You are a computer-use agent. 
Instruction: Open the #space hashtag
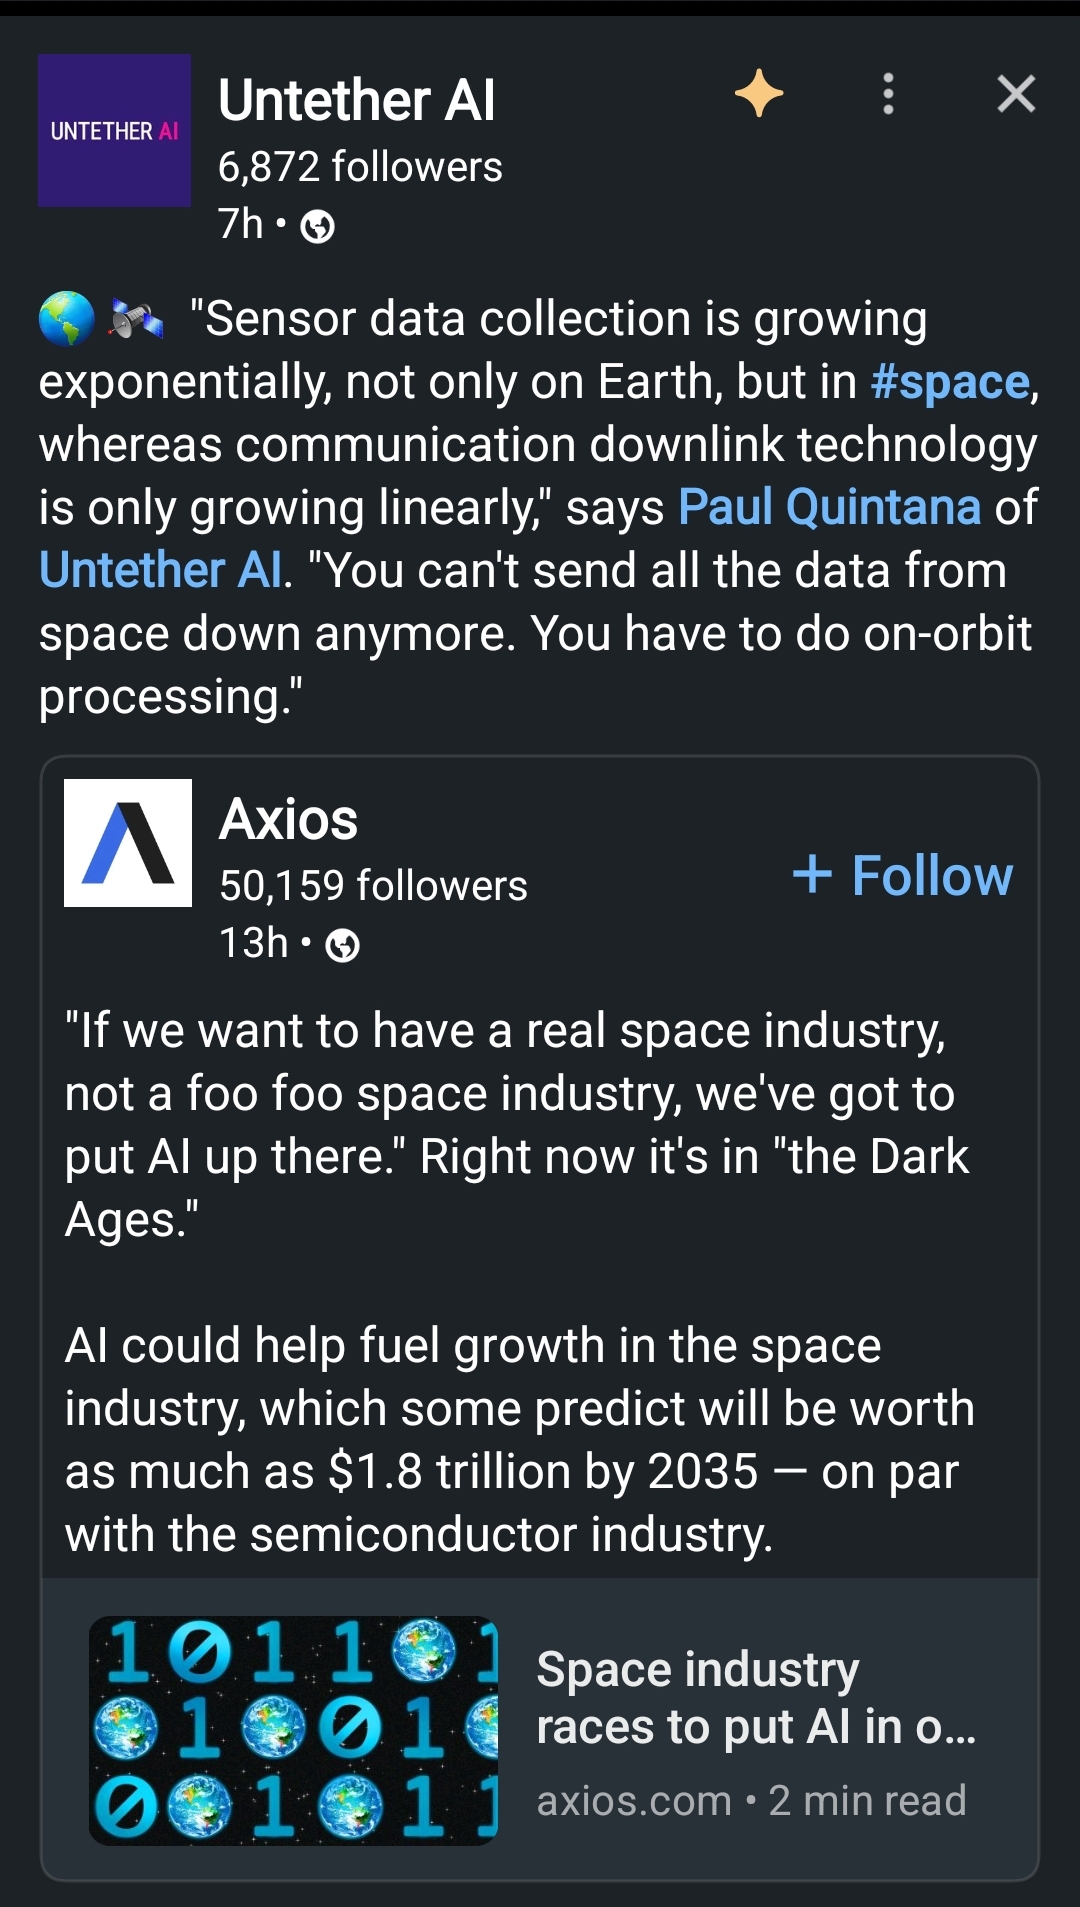point(950,382)
